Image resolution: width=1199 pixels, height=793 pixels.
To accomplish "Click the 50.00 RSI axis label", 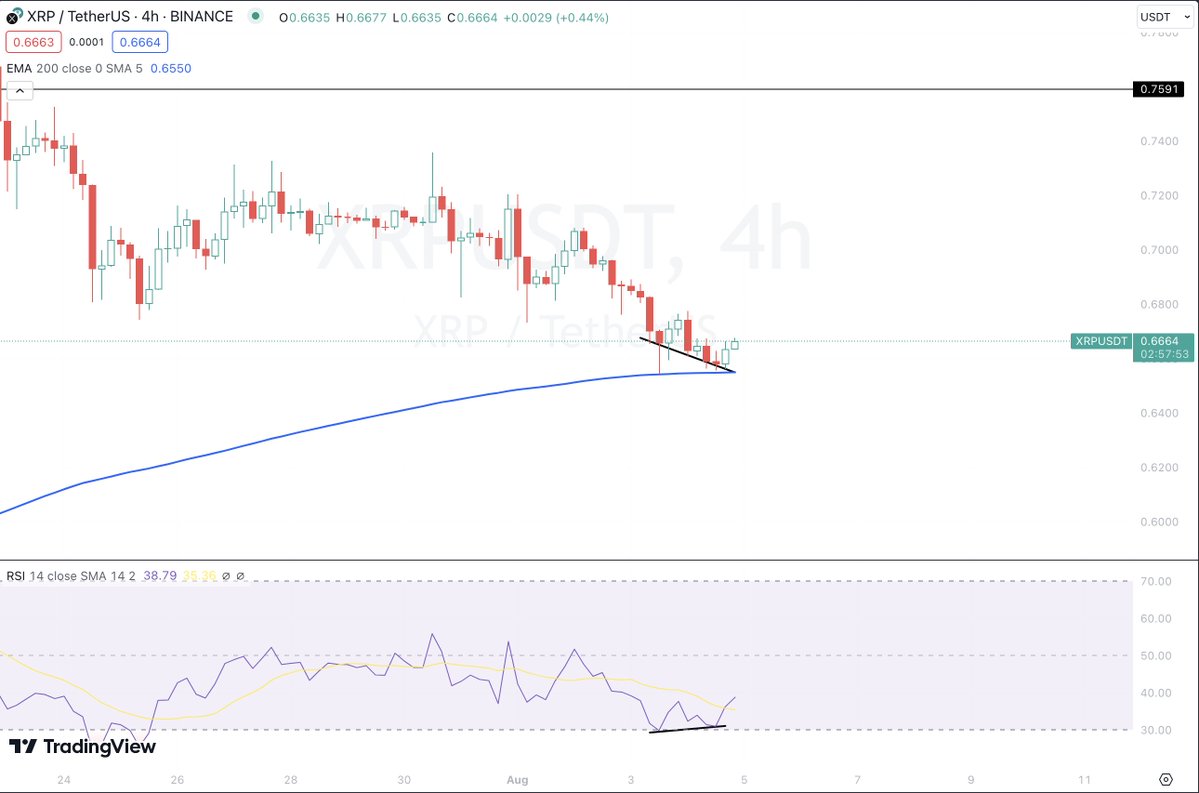I will click(1155, 656).
